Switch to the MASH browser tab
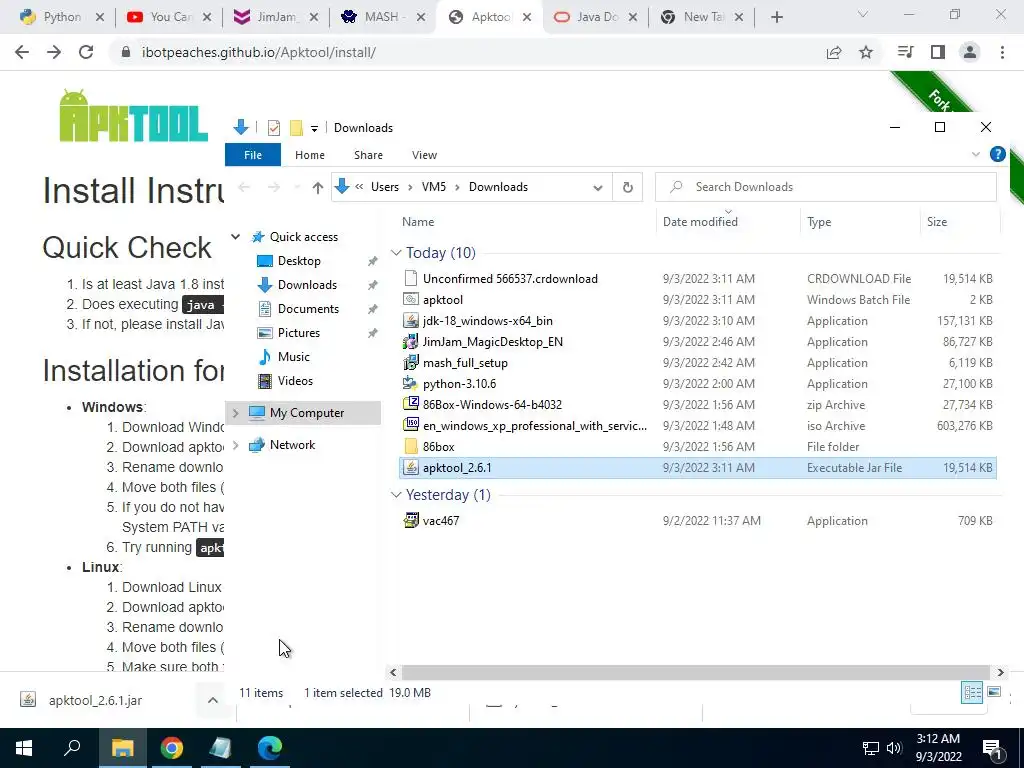The height and width of the screenshot is (768, 1024). 382,17
